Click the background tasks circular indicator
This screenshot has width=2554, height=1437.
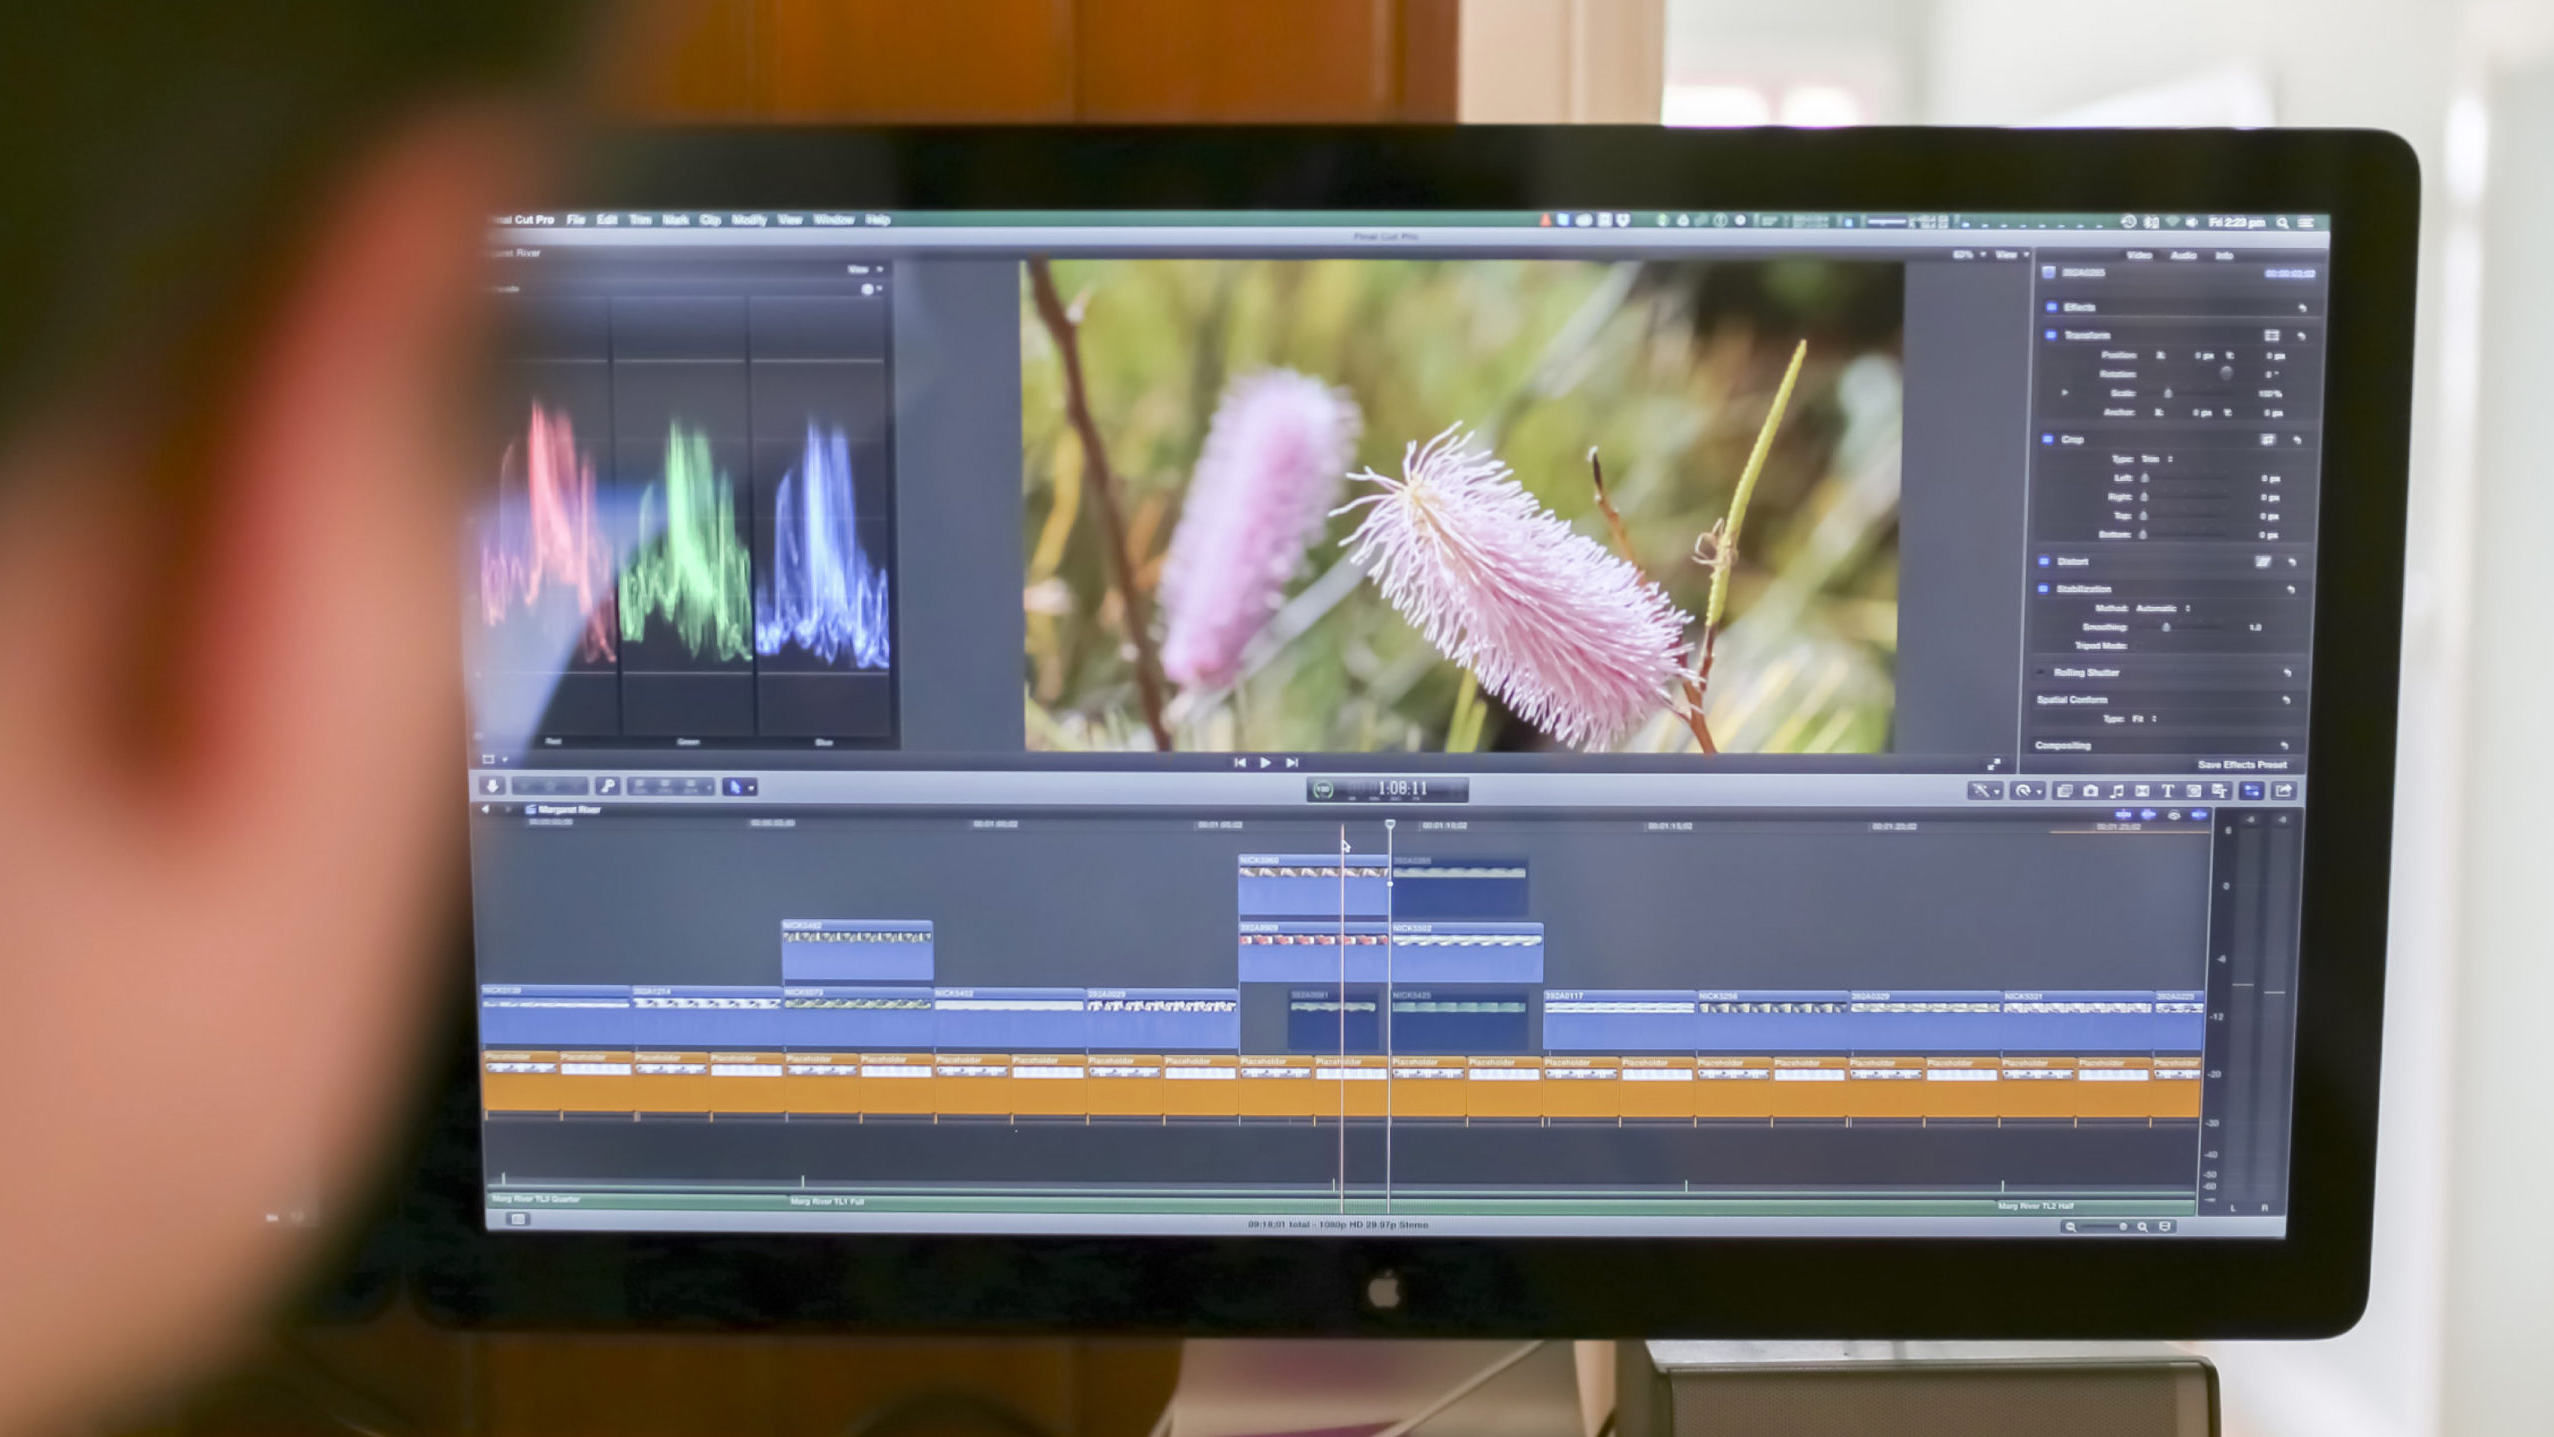[x=1323, y=789]
